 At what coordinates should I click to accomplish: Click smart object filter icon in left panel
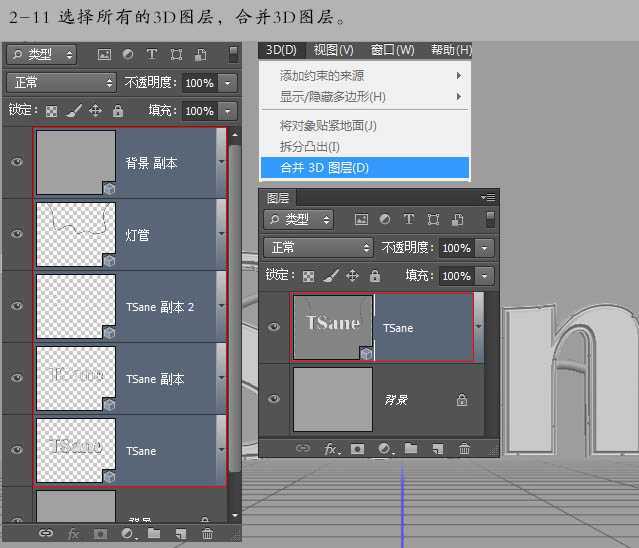[x=200, y=55]
